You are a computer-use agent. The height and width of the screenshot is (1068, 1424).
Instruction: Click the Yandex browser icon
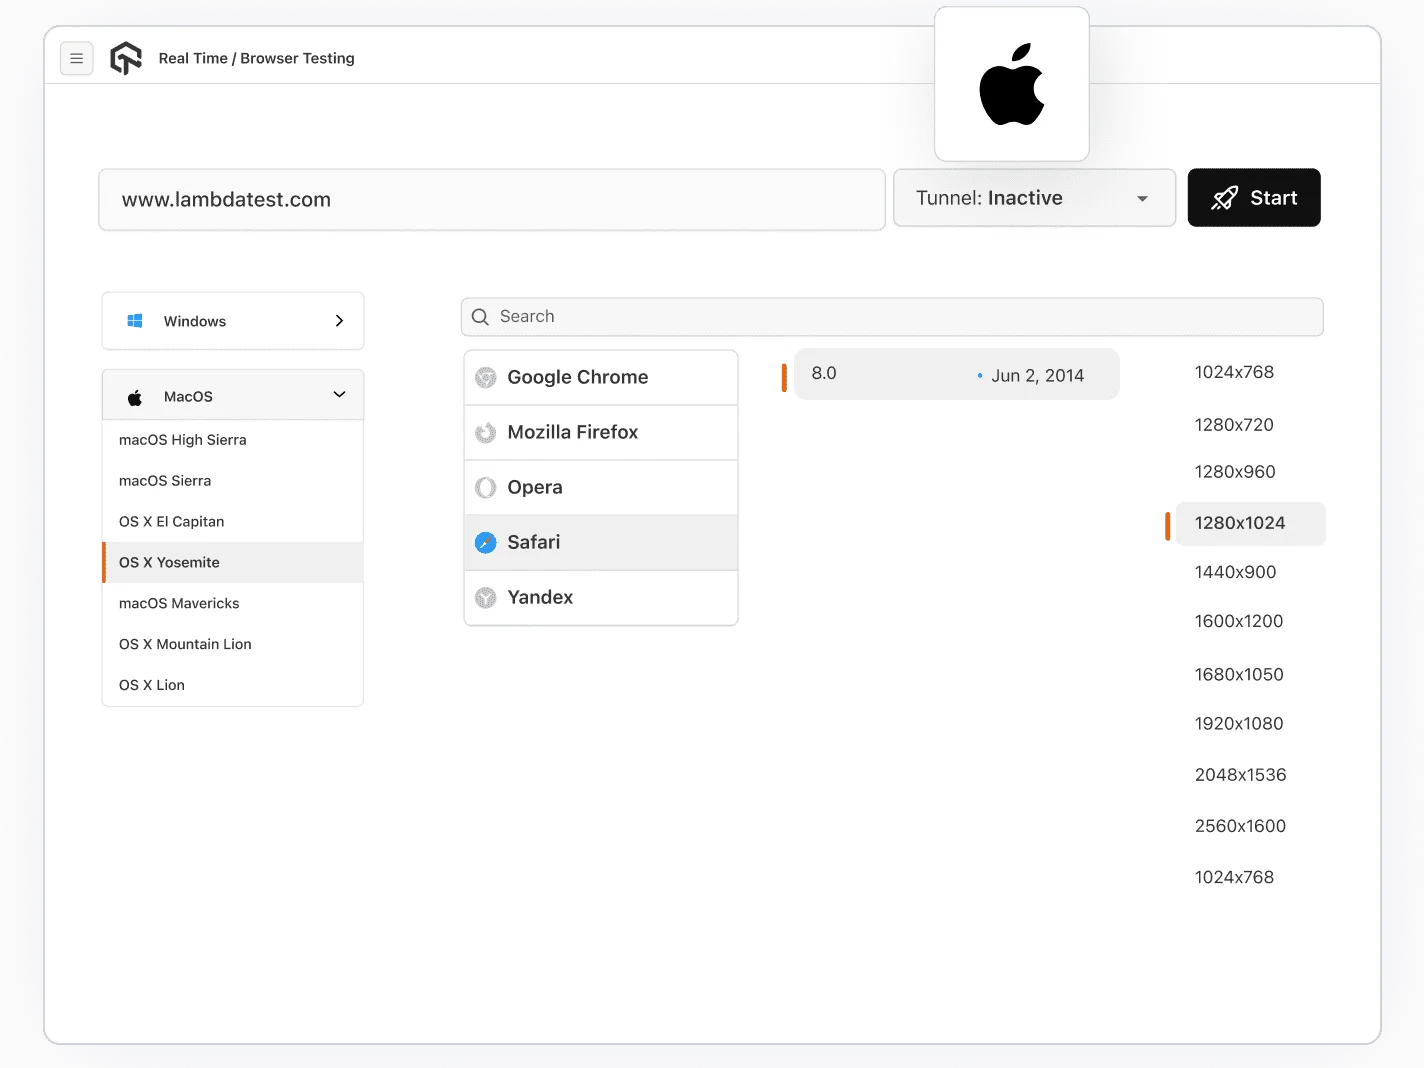(x=486, y=597)
